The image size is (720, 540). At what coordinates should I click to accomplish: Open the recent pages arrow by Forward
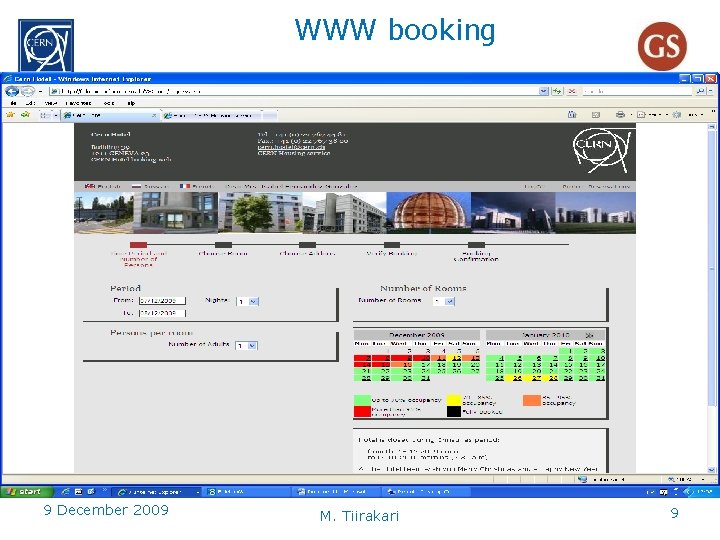(40, 91)
